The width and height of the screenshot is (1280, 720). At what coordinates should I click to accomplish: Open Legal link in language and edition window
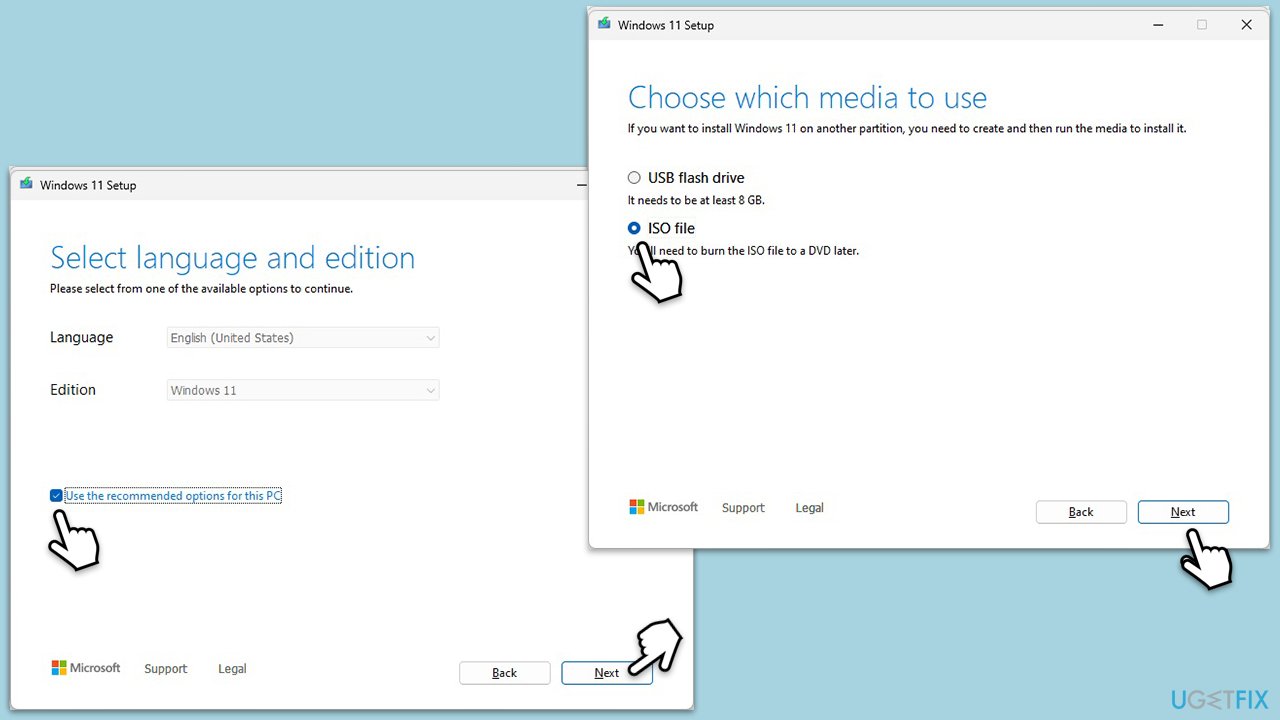pos(232,669)
